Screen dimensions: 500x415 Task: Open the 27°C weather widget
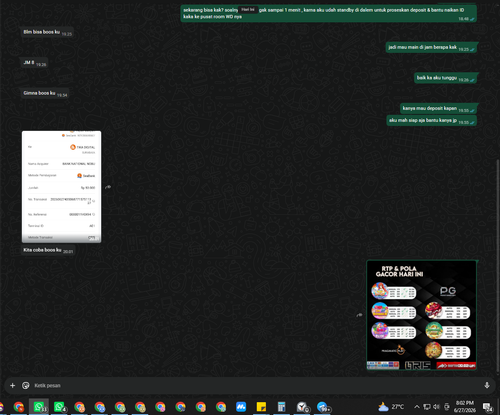391,407
